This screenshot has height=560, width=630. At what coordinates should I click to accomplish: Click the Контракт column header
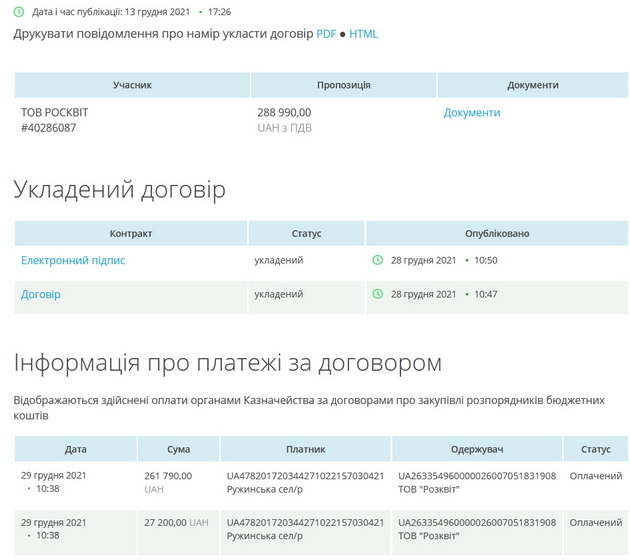pos(131,233)
